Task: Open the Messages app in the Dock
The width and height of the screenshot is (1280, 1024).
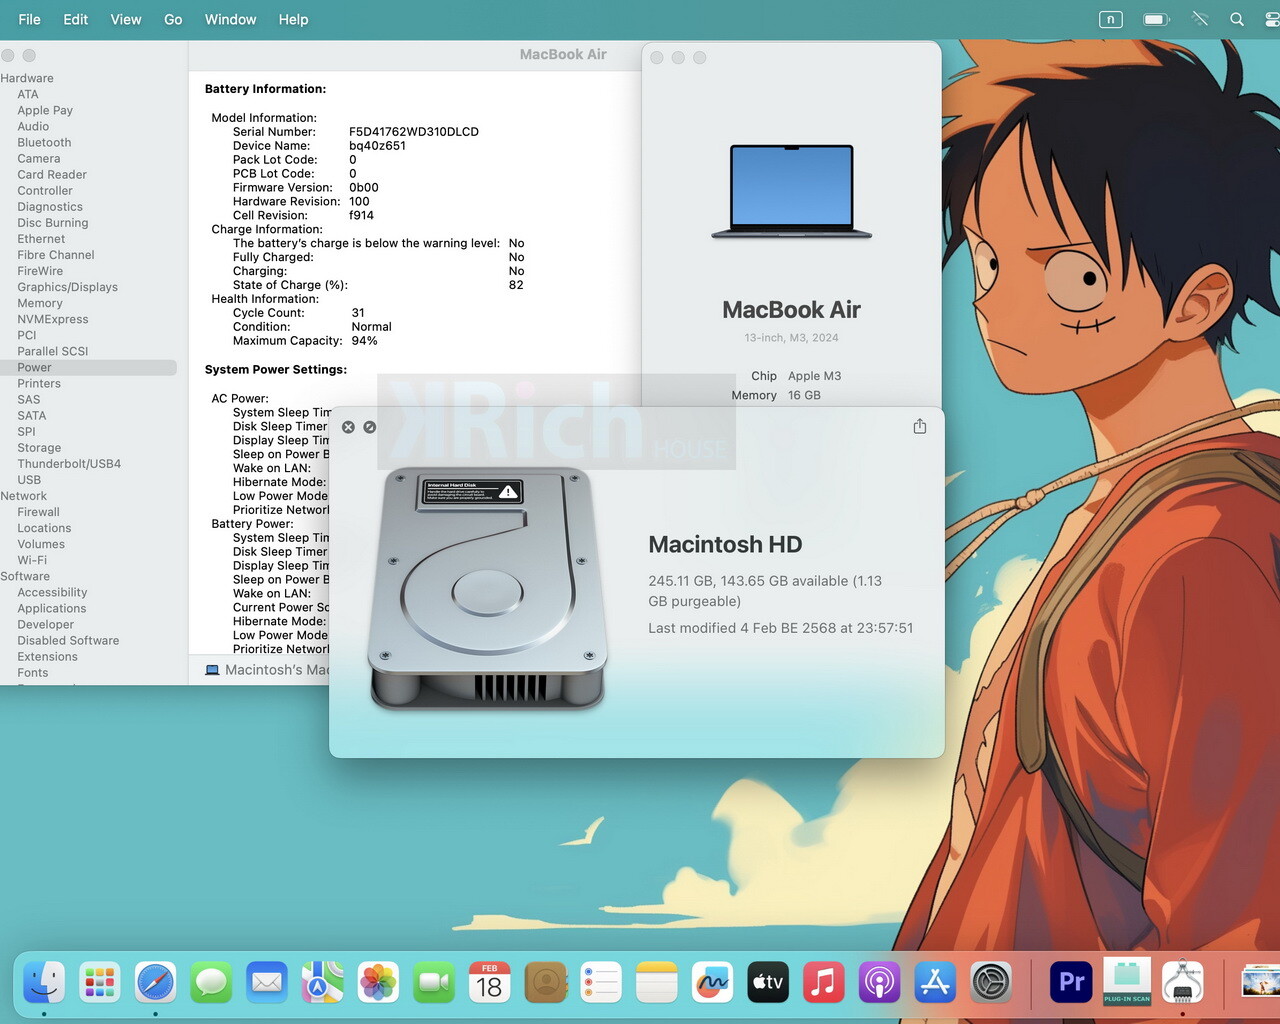Action: point(211,983)
